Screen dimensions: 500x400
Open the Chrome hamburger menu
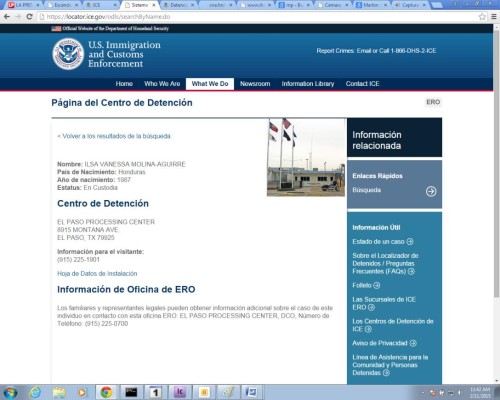point(494,16)
